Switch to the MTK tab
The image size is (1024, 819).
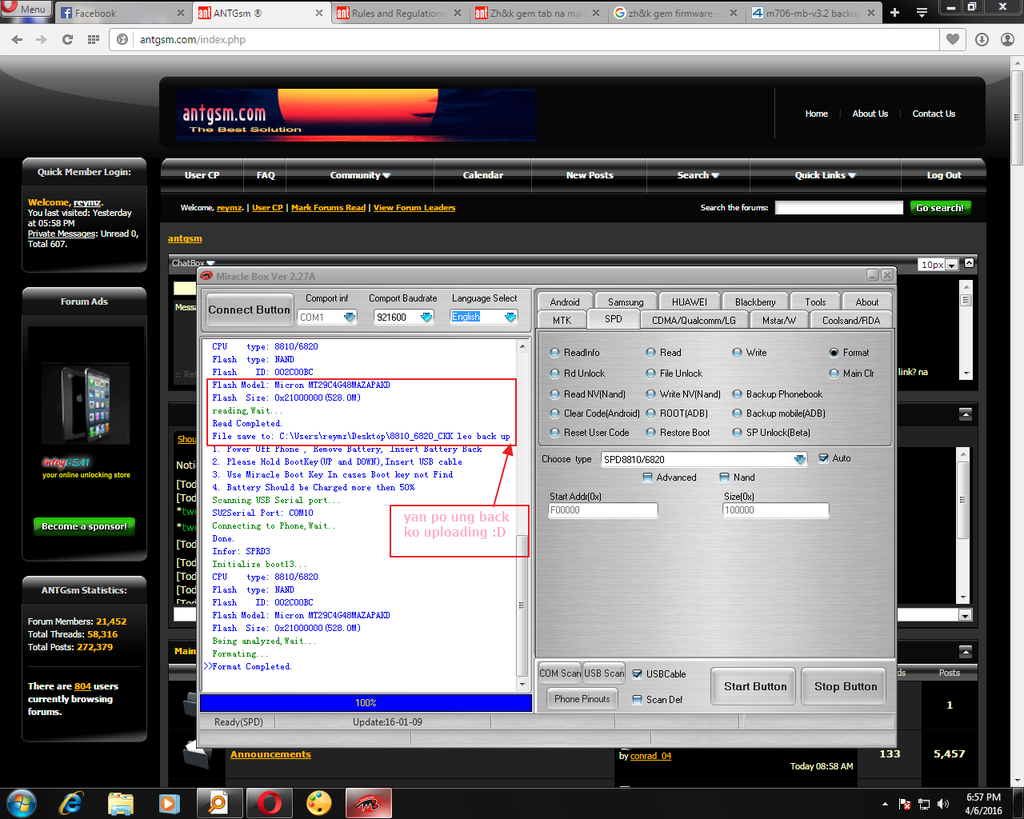(562, 320)
